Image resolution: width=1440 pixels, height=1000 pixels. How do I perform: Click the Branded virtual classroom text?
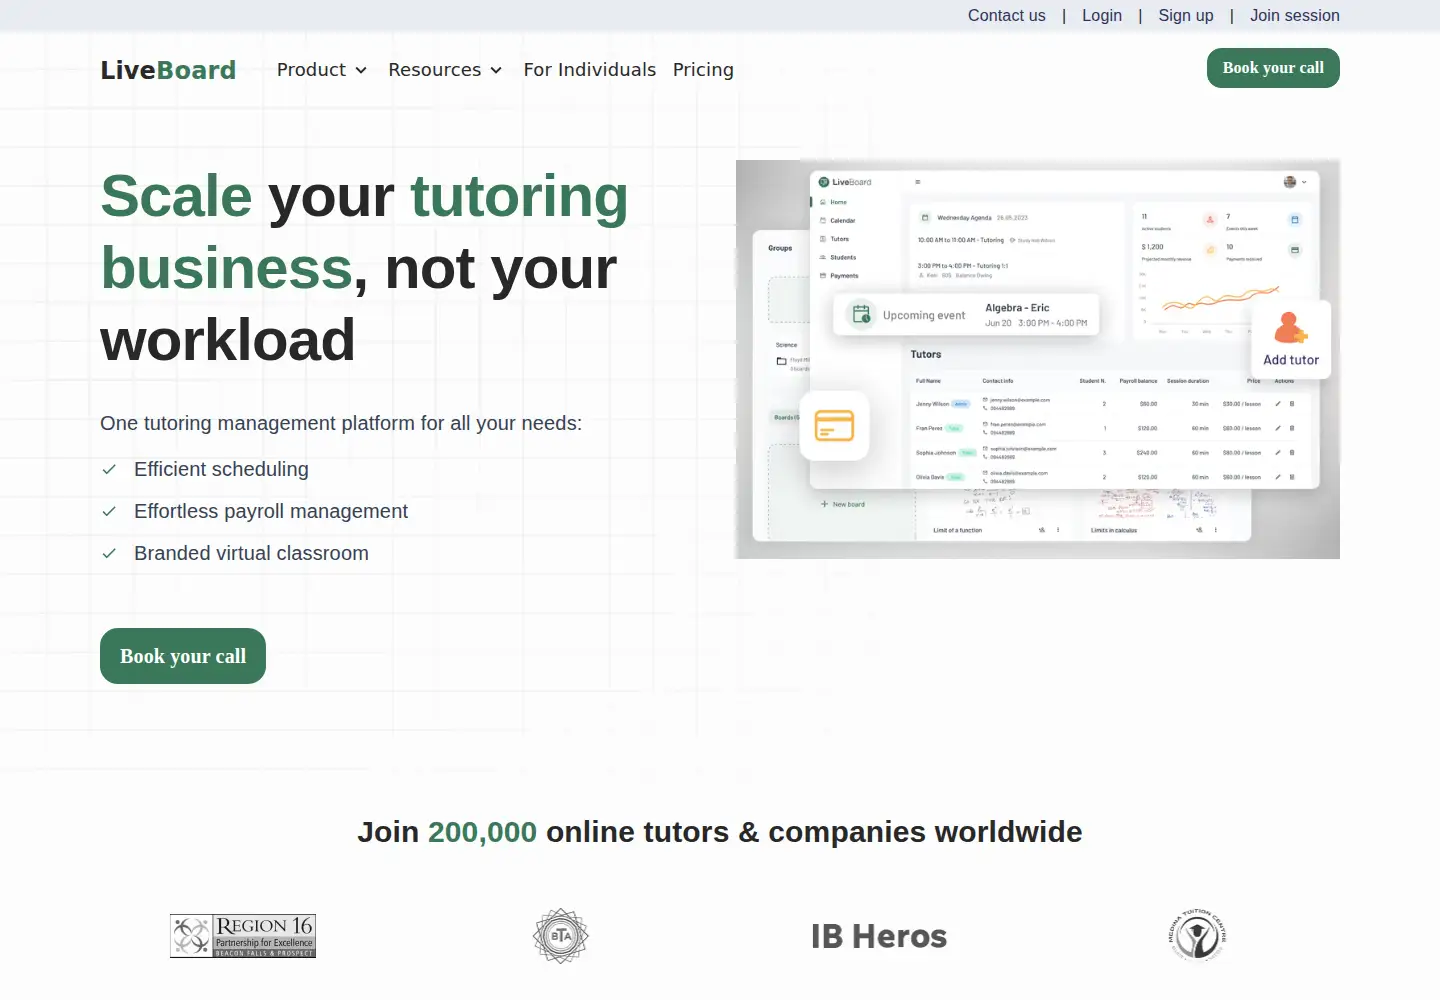coord(251,553)
